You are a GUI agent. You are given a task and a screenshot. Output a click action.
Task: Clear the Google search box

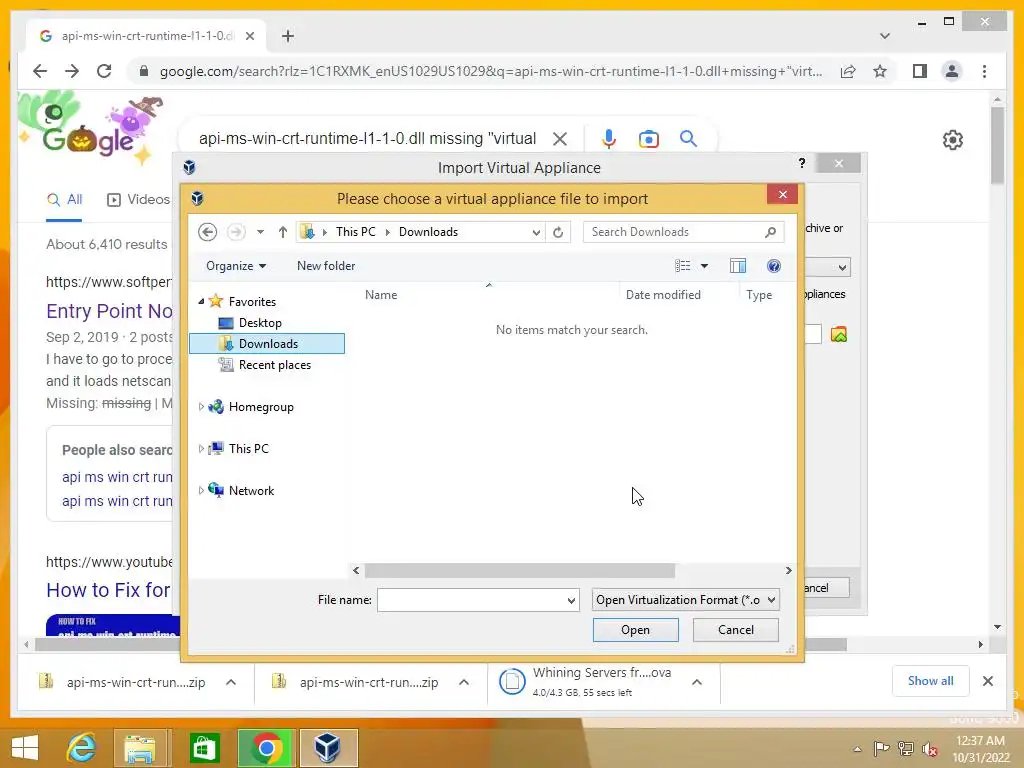coord(560,139)
